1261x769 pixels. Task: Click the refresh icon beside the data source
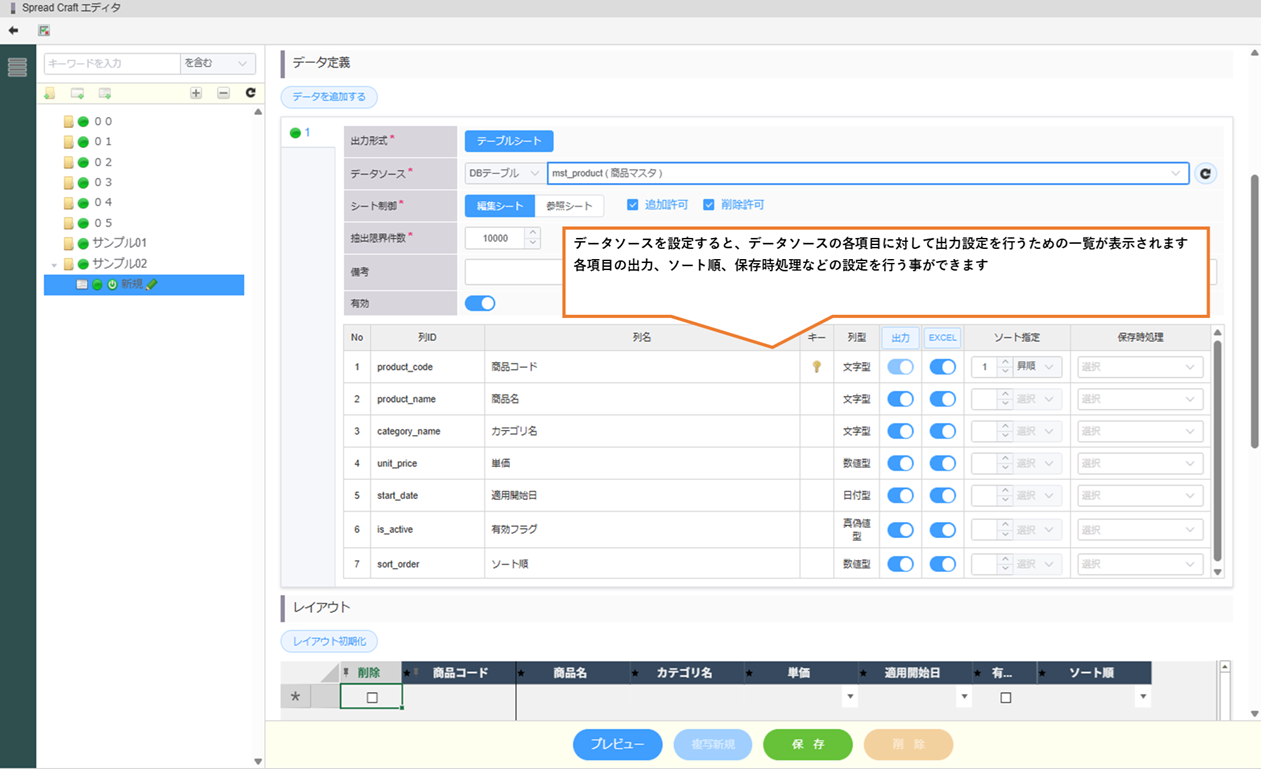(1205, 174)
